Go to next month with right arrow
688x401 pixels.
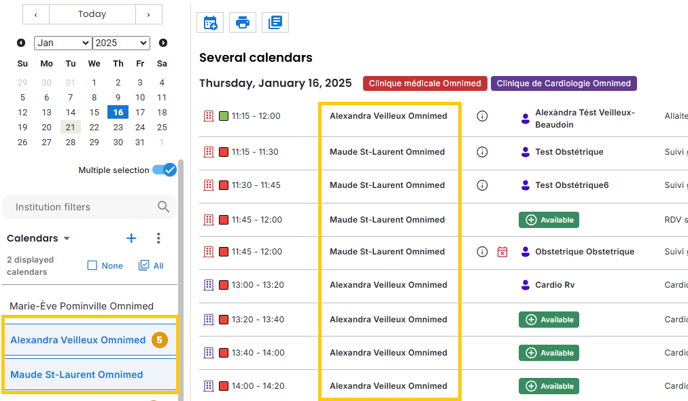[163, 43]
